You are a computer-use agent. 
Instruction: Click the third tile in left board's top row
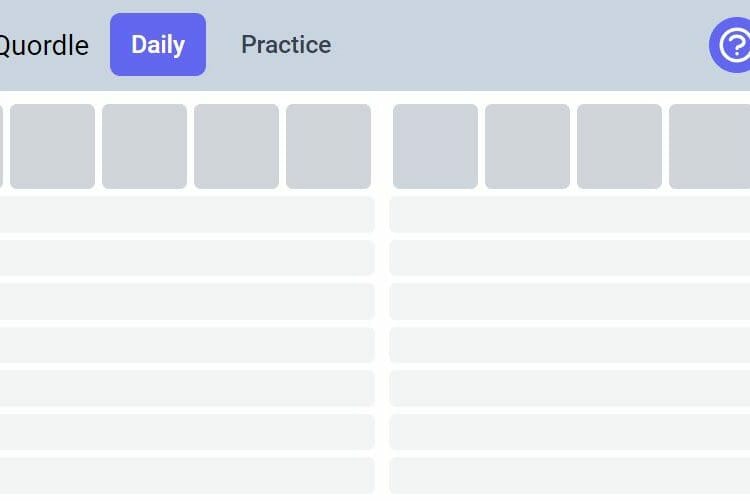point(144,146)
